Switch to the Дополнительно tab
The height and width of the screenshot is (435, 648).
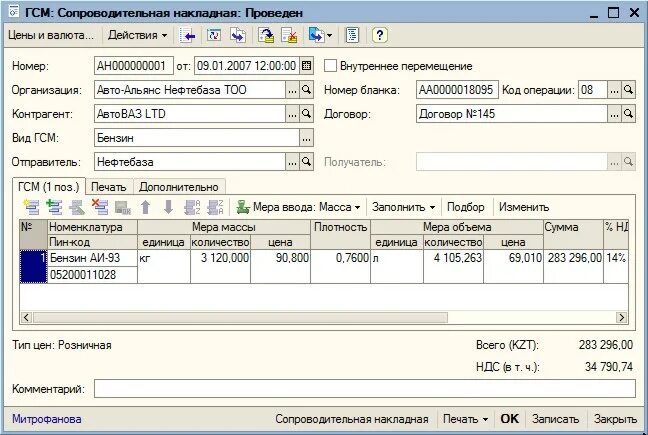tap(179, 187)
